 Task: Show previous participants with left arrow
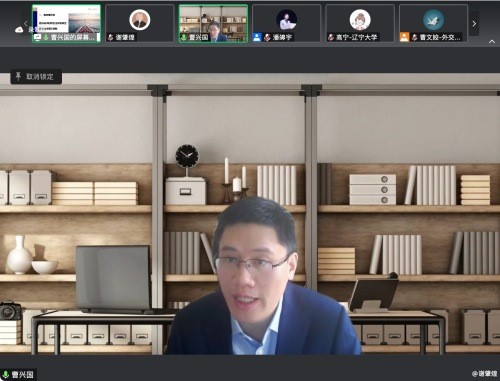(x=26, y=24)
